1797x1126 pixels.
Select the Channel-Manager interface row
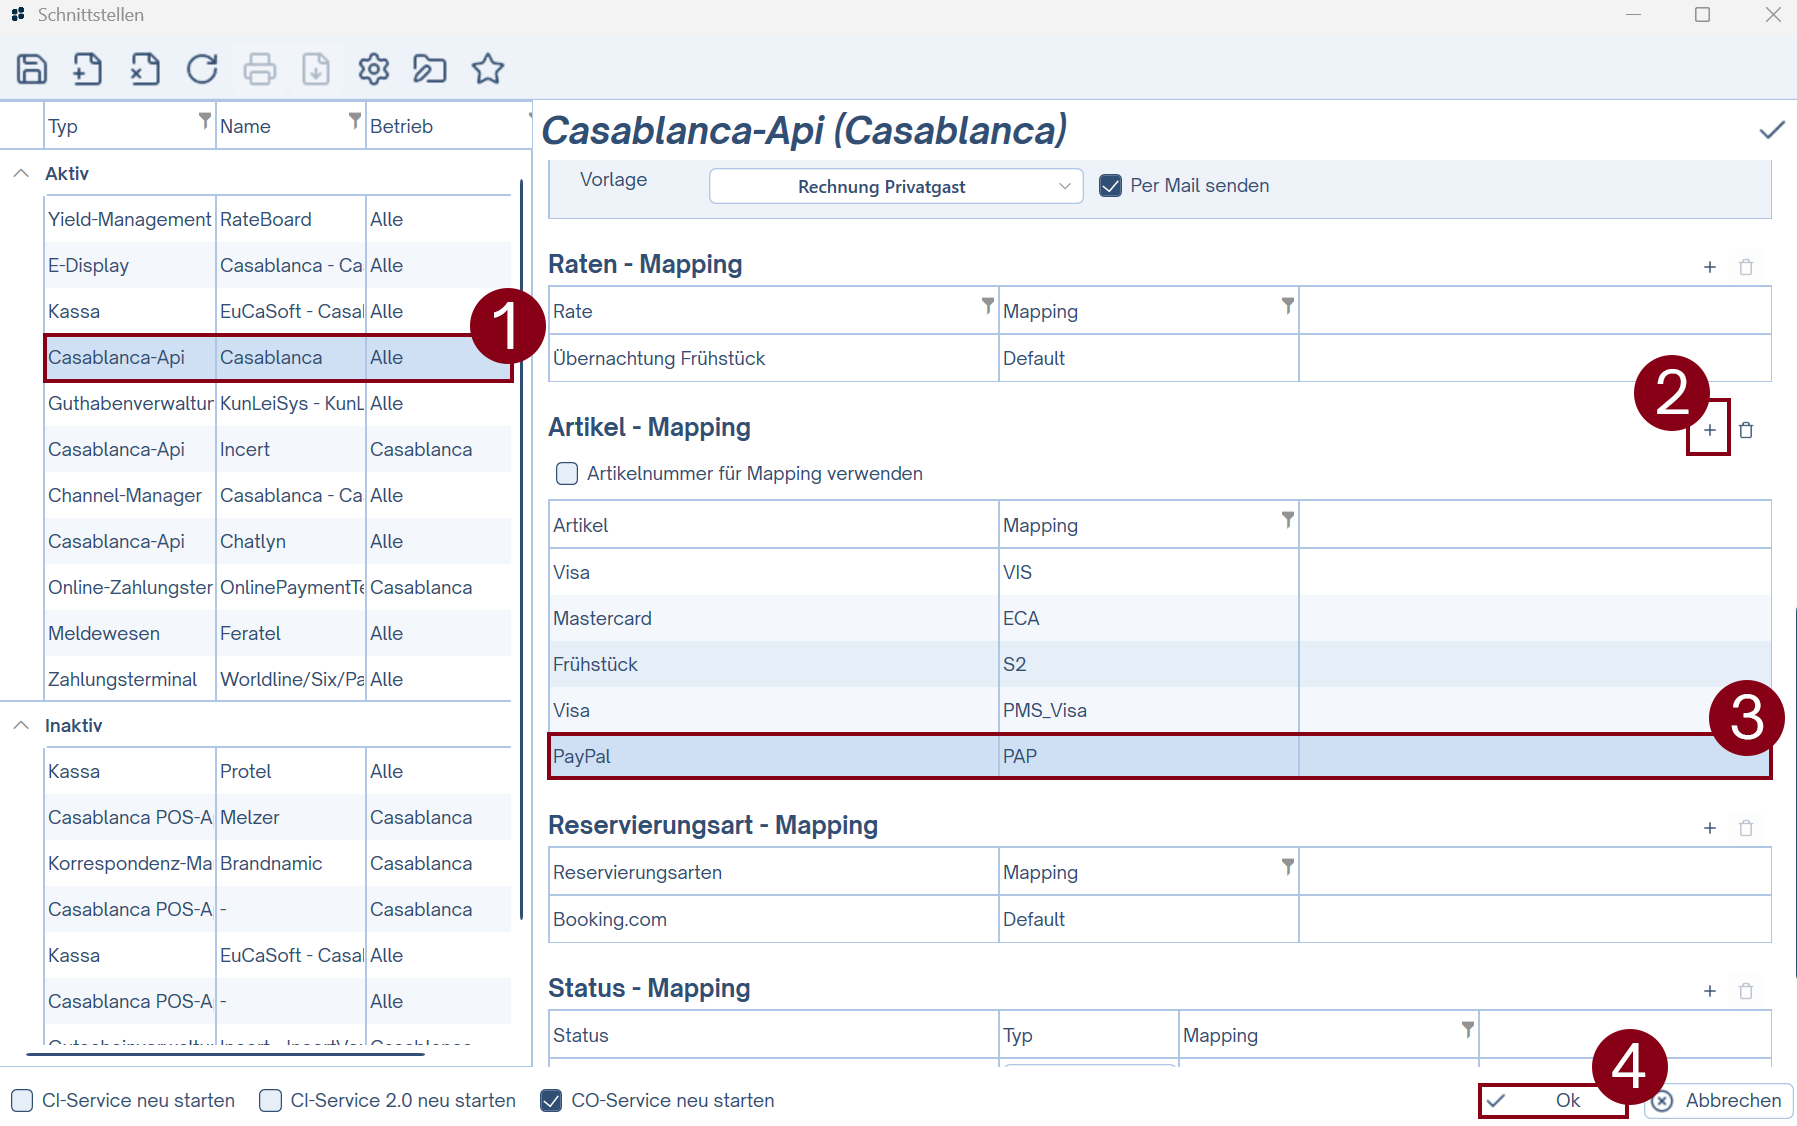point(125,495)
